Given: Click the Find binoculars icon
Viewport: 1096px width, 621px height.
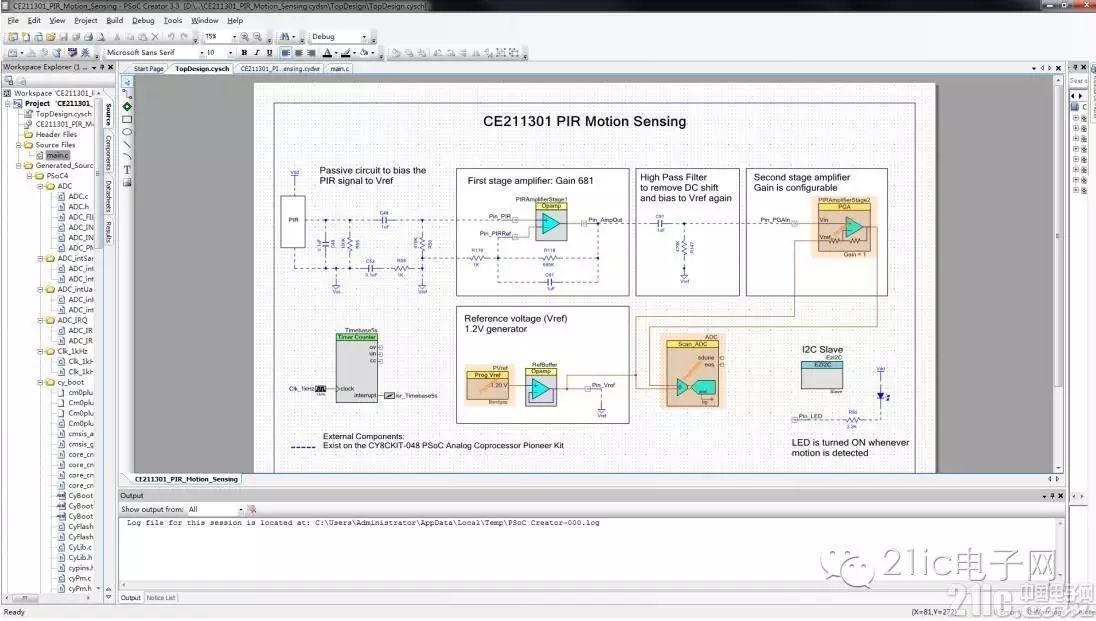Looking at the screenshot, I should point(284,36).
